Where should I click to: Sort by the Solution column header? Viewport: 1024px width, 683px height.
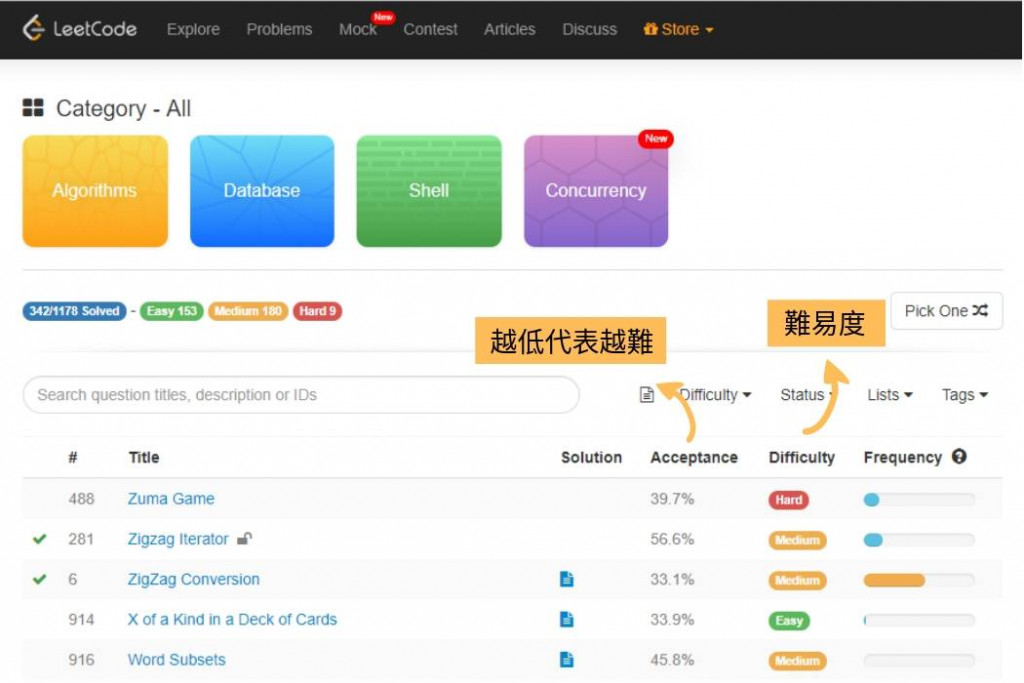pyautogui.click(x=591, y=457)
